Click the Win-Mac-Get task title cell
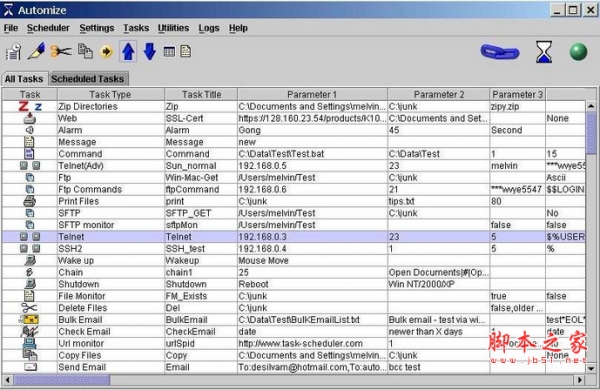This screenshot has height=390, width=600. pos(201,178)
